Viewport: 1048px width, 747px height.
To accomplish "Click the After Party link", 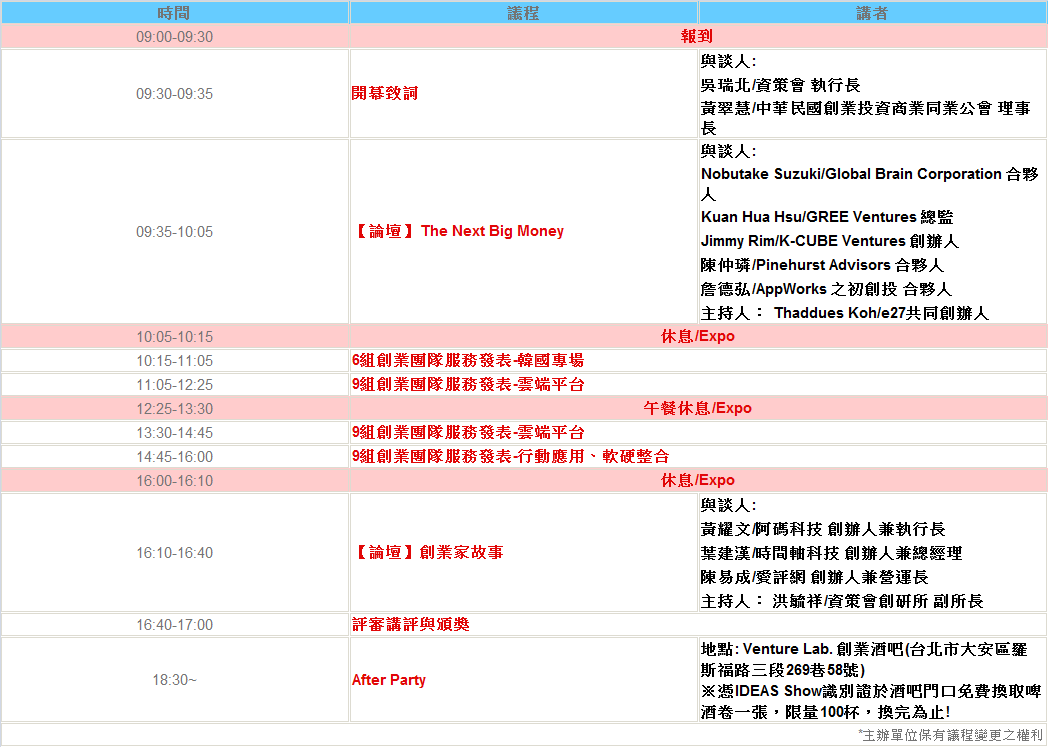I will (x=388, y=680).
